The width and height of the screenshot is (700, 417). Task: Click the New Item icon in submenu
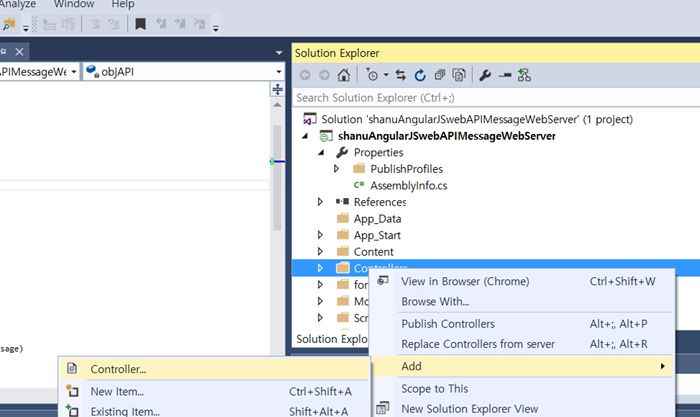[x=72, y=391]
